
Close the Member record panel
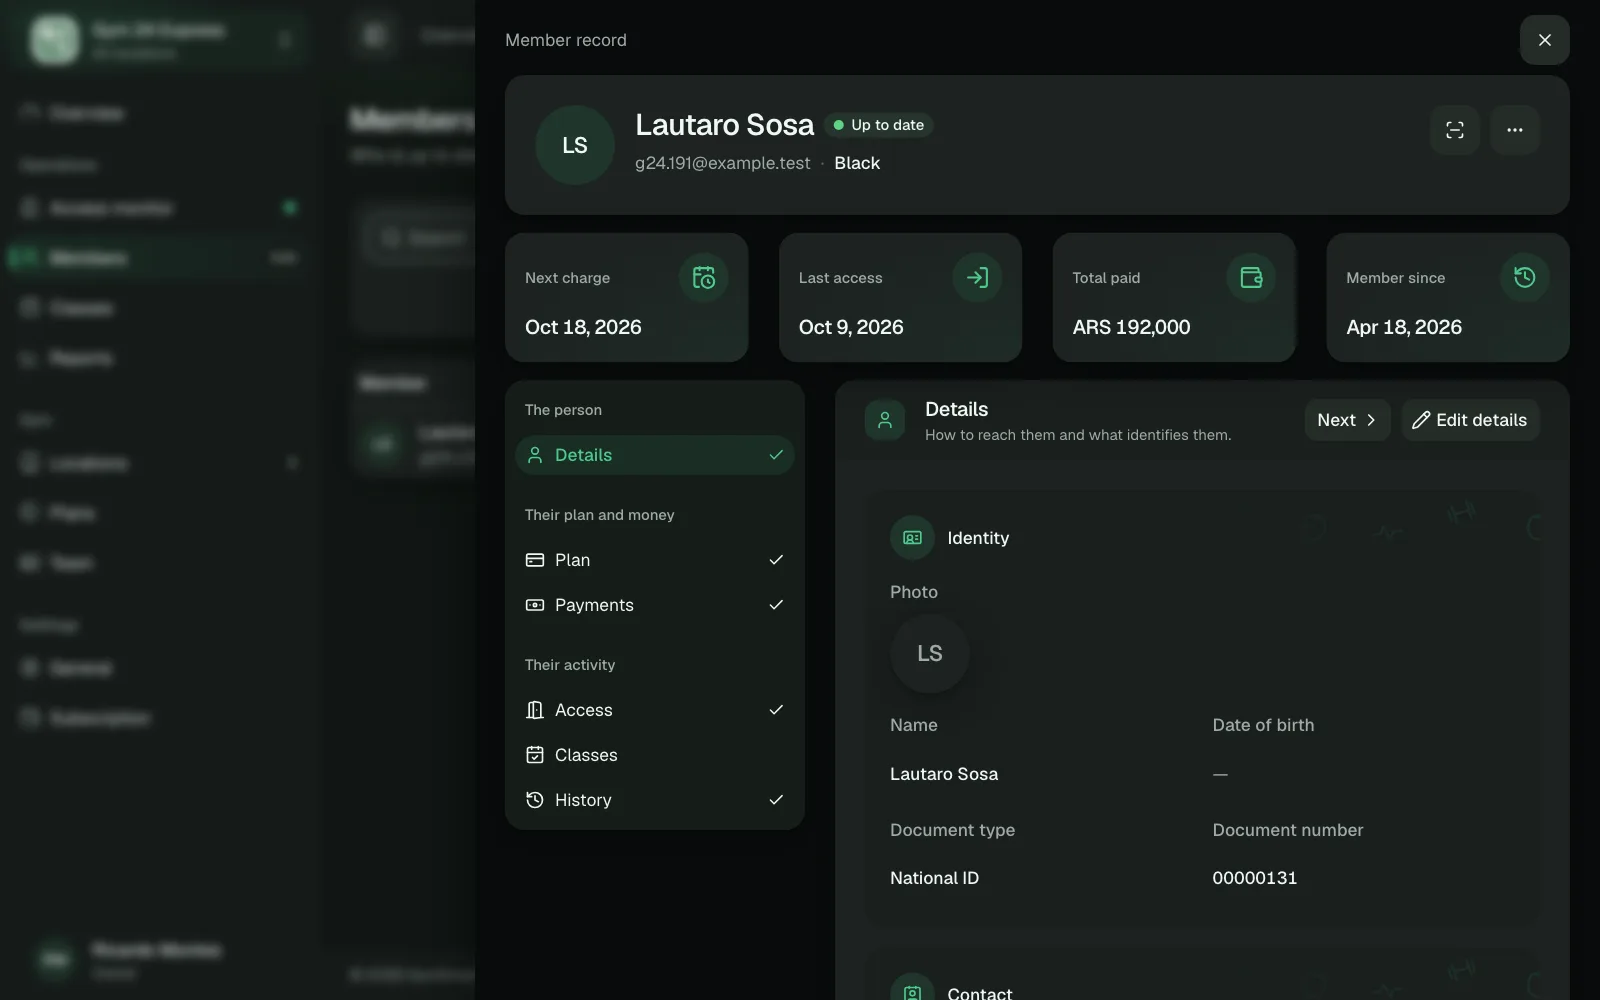(1544, 40)
